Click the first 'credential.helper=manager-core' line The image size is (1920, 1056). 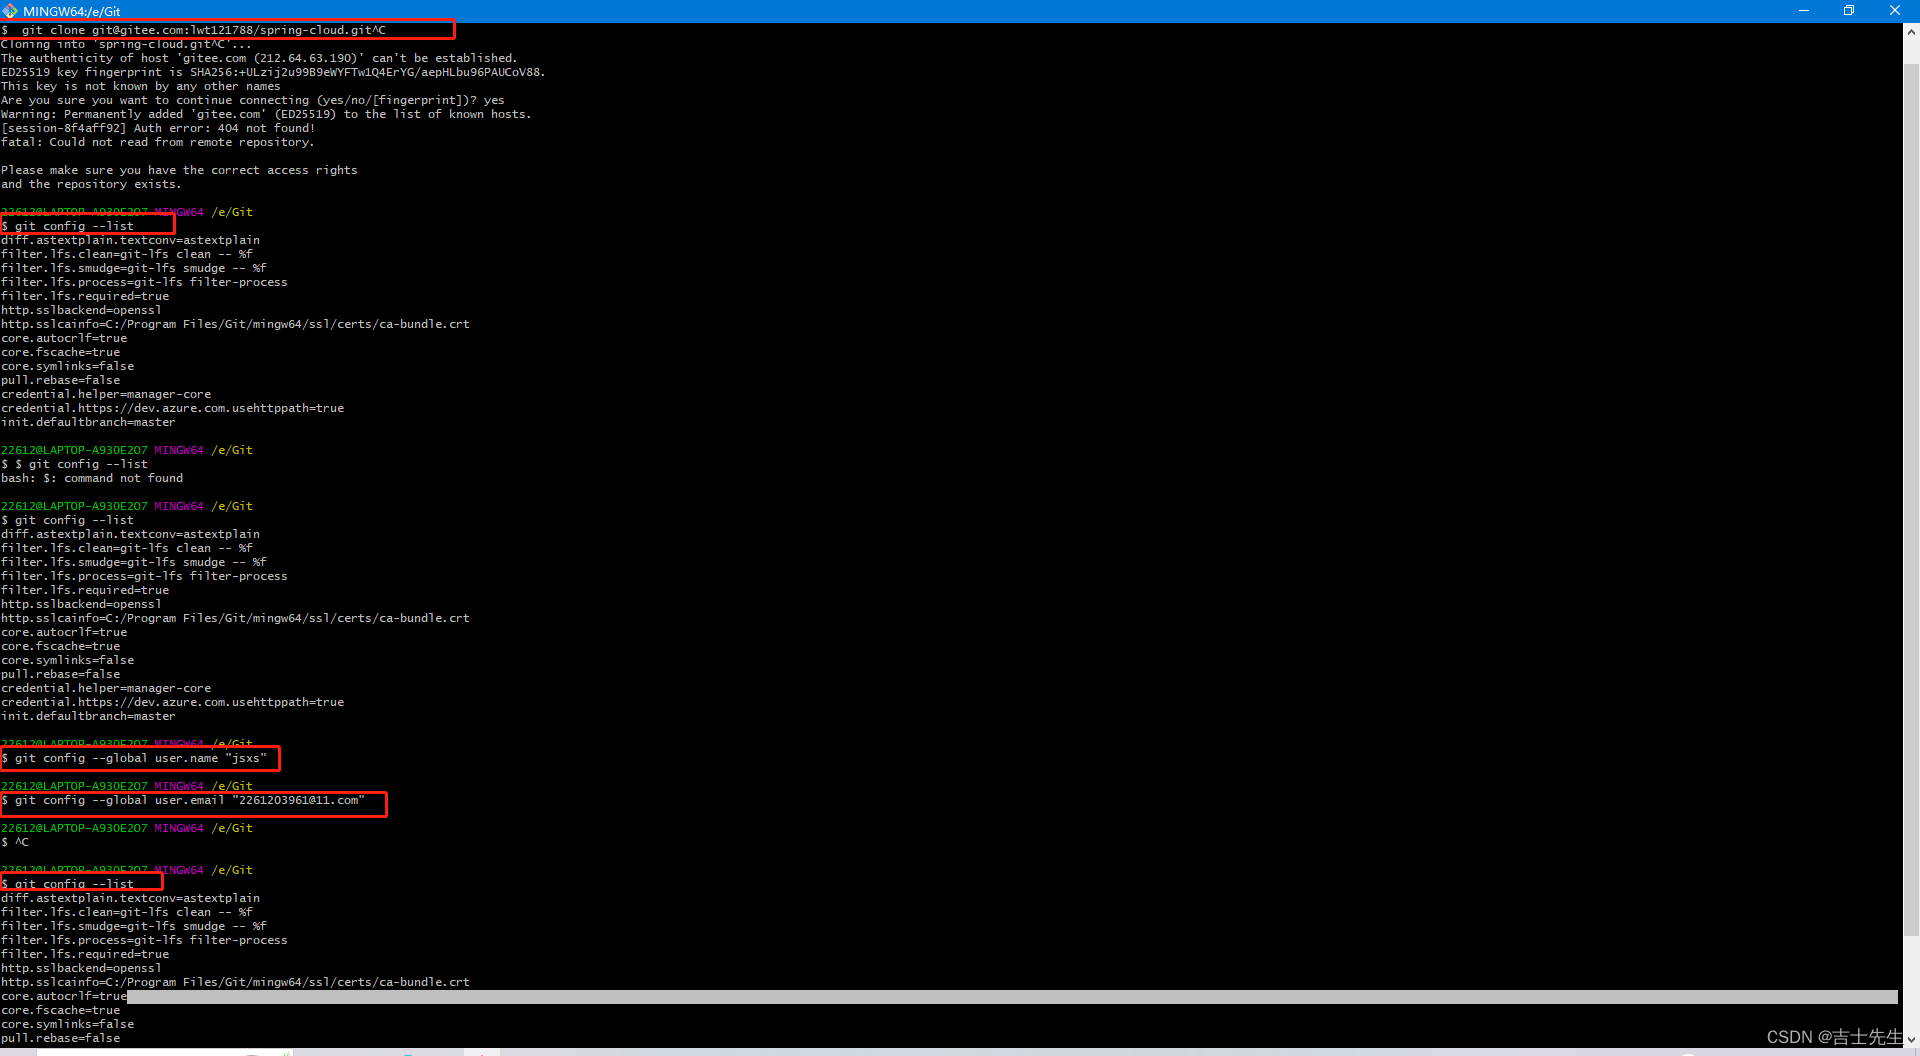pyautogui.click(x=106, y=394)
